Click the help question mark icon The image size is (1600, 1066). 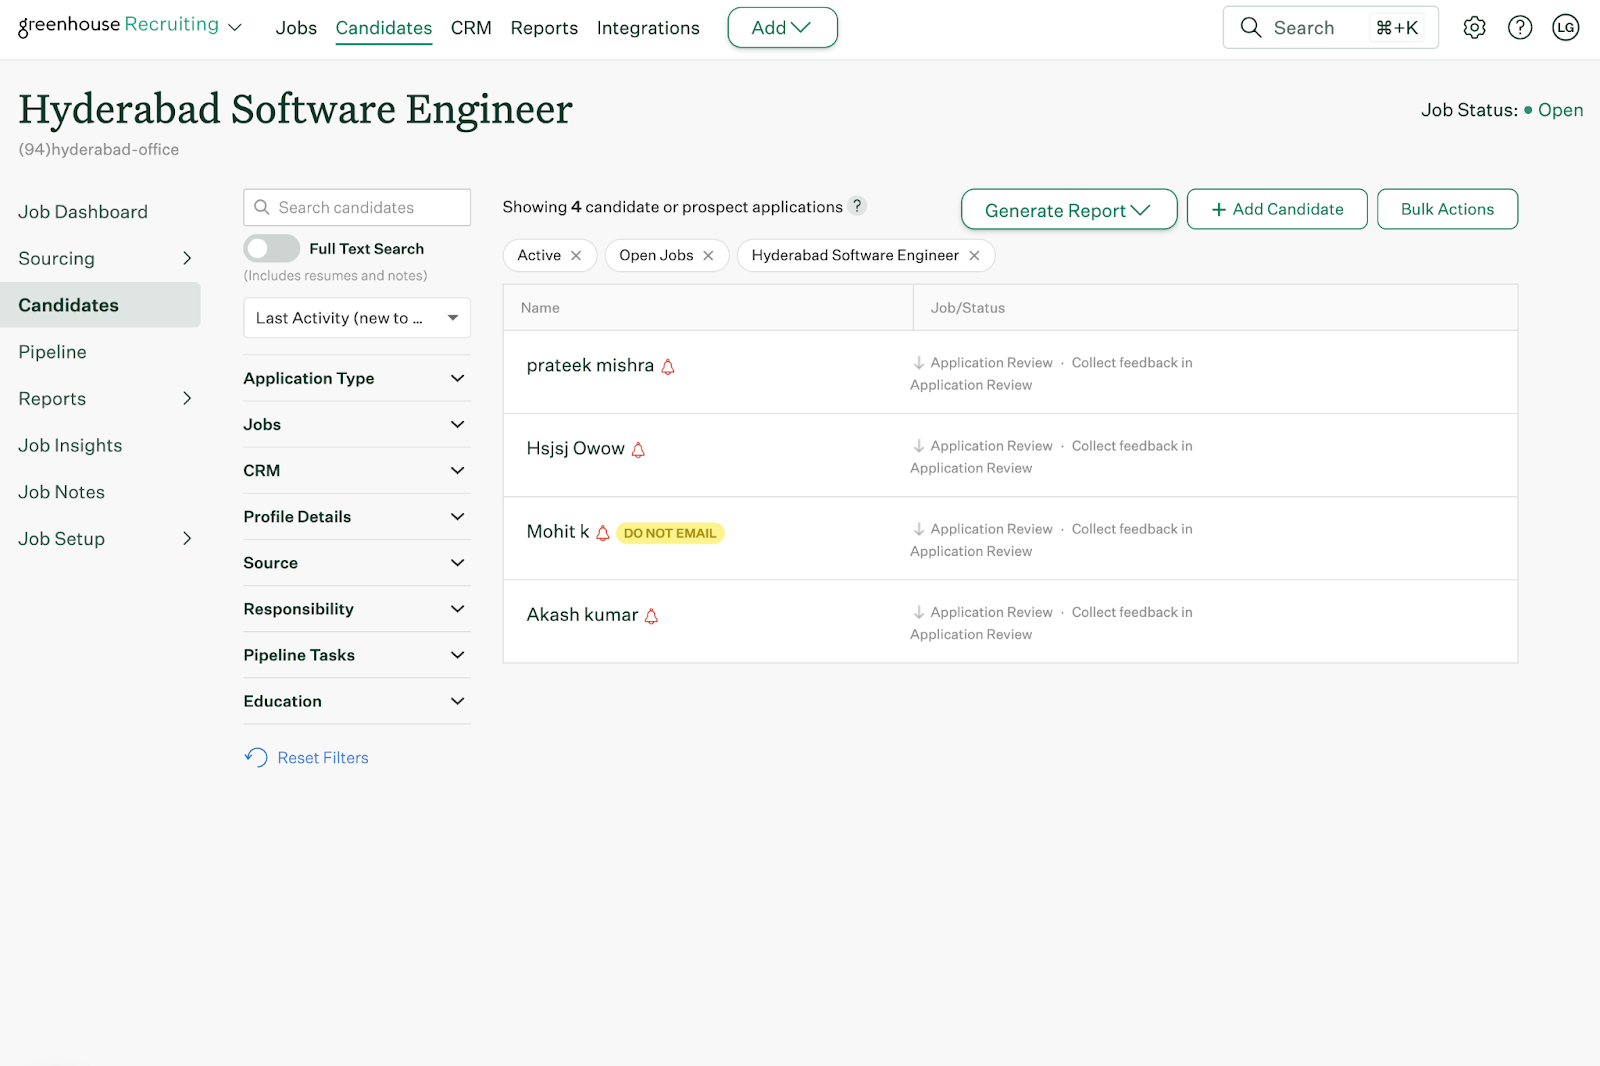click(x=1520, y=28)
